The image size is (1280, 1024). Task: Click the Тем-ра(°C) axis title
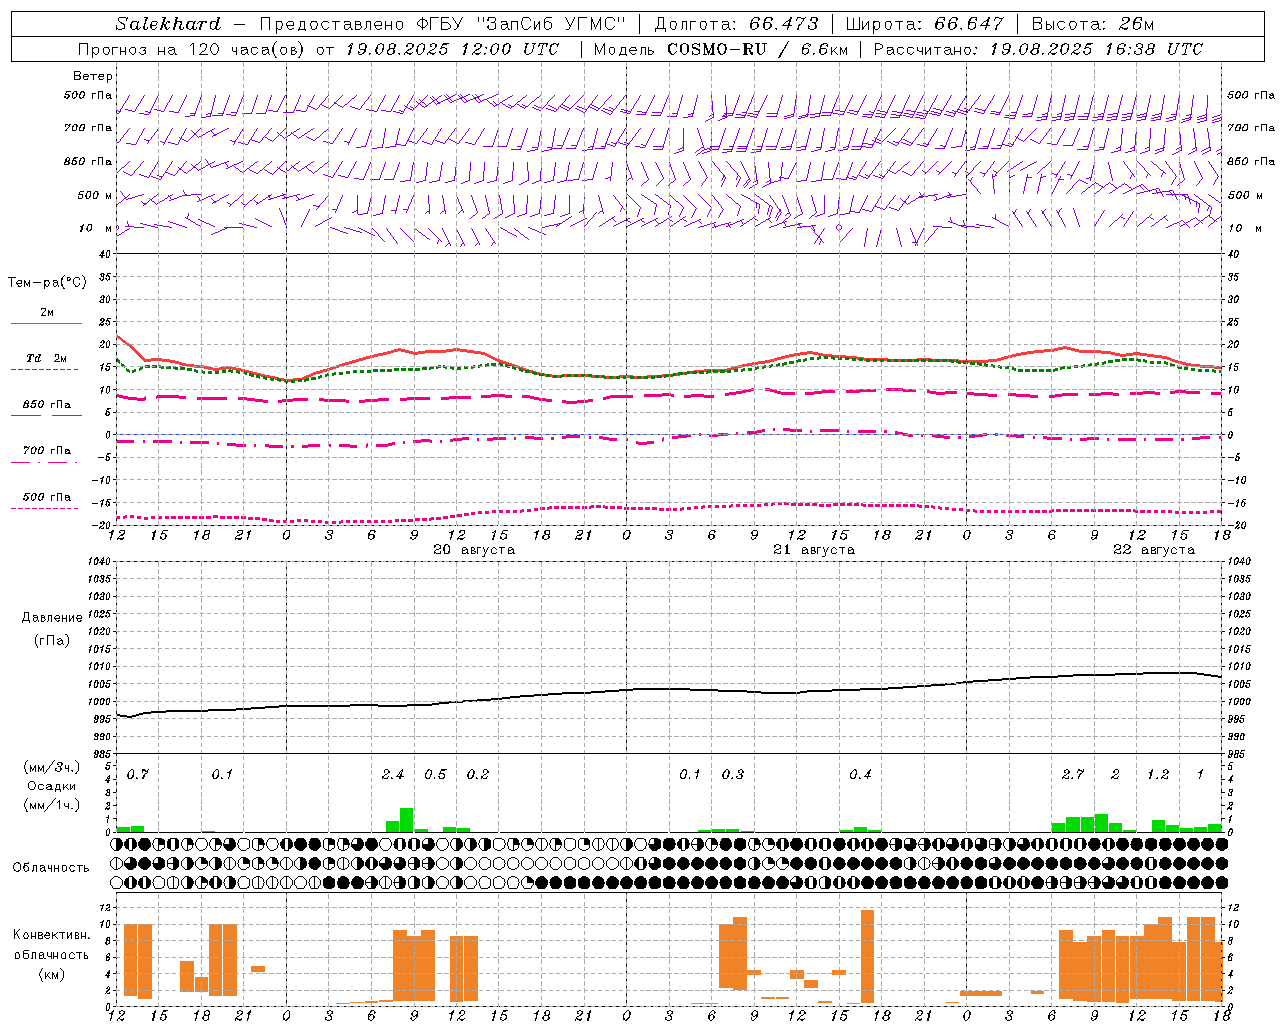pyautogui.click(x=47, y=283)
